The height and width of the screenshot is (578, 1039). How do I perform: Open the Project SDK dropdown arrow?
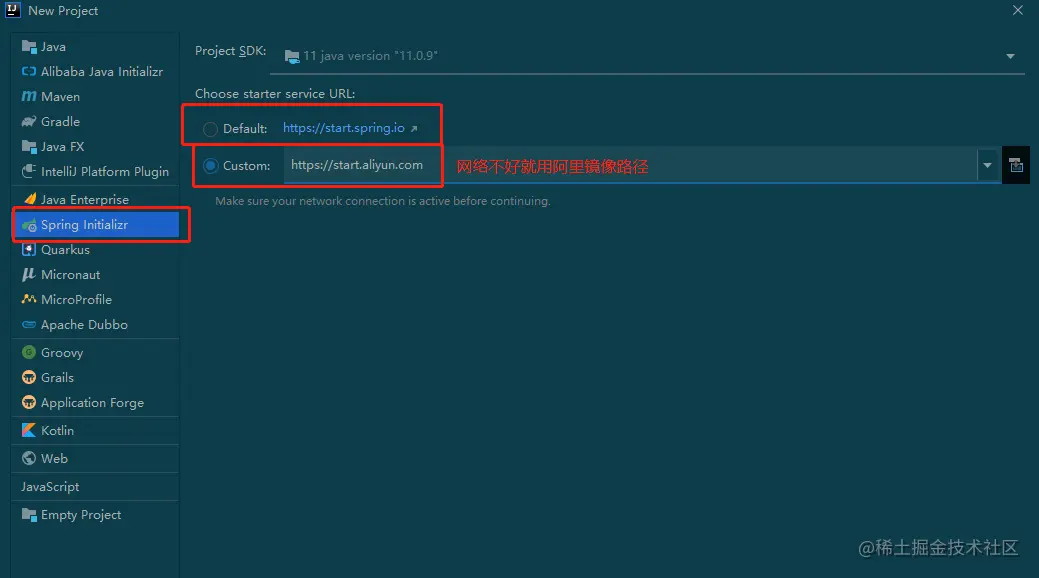click(x=1010, y=56)
